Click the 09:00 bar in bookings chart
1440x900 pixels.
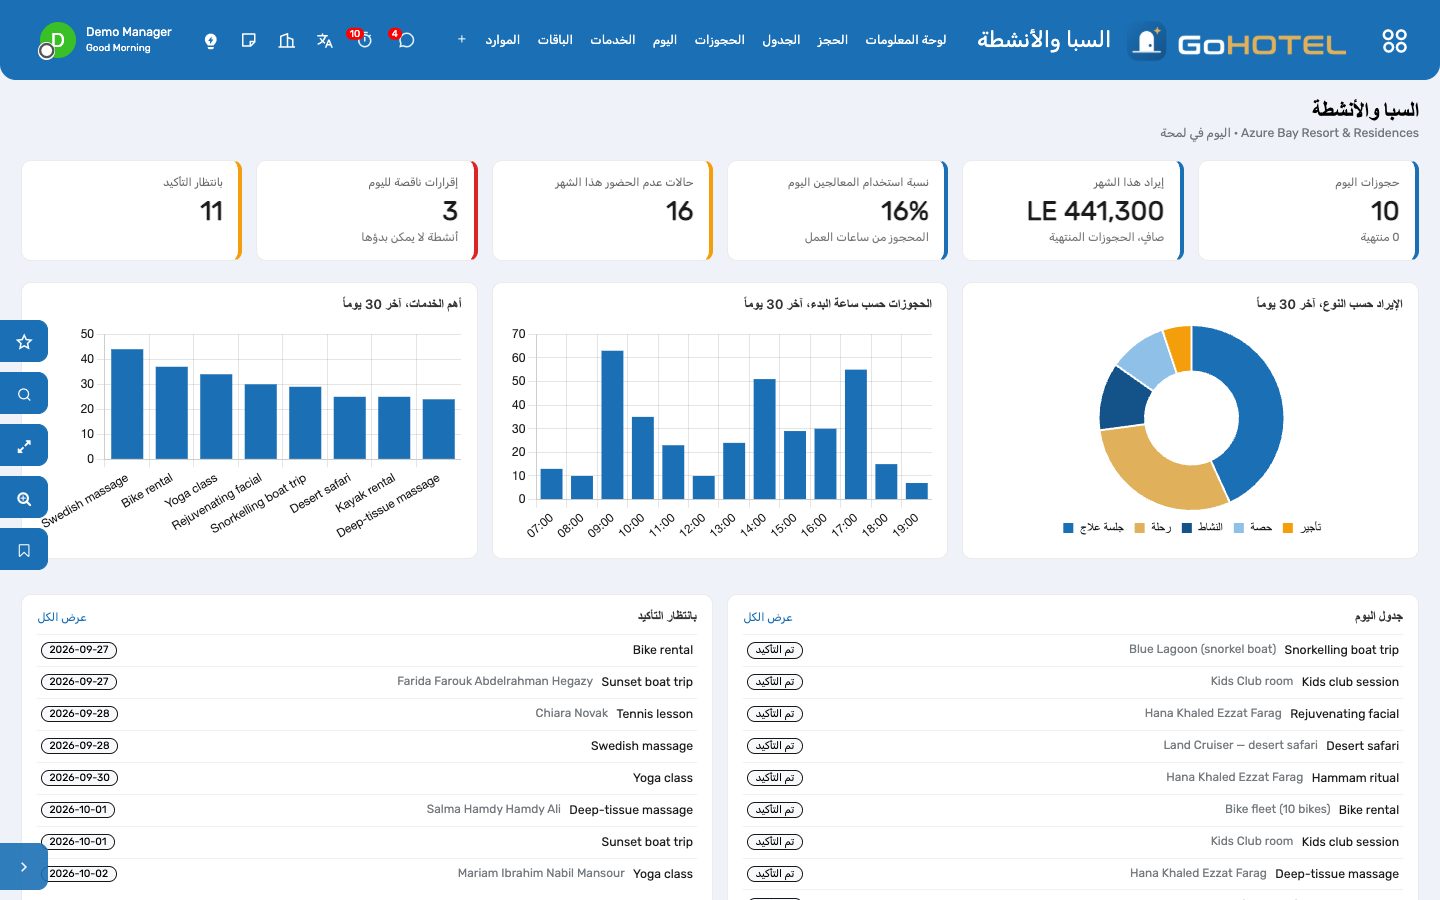[612, 424]
